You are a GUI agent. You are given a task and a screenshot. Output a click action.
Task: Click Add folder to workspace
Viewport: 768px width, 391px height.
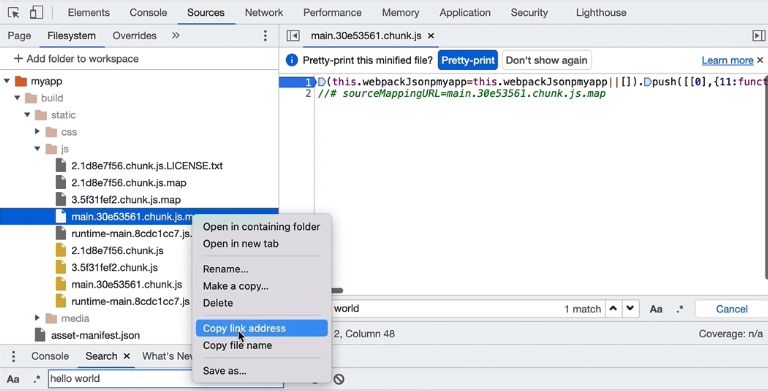click(82, 59)
